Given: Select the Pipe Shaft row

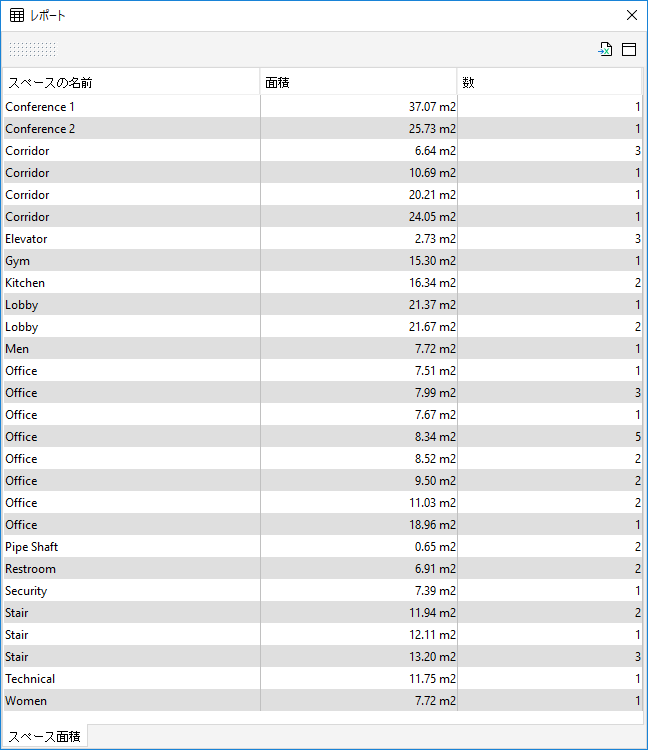Looking at the screenshot, I should pos(323,547).
